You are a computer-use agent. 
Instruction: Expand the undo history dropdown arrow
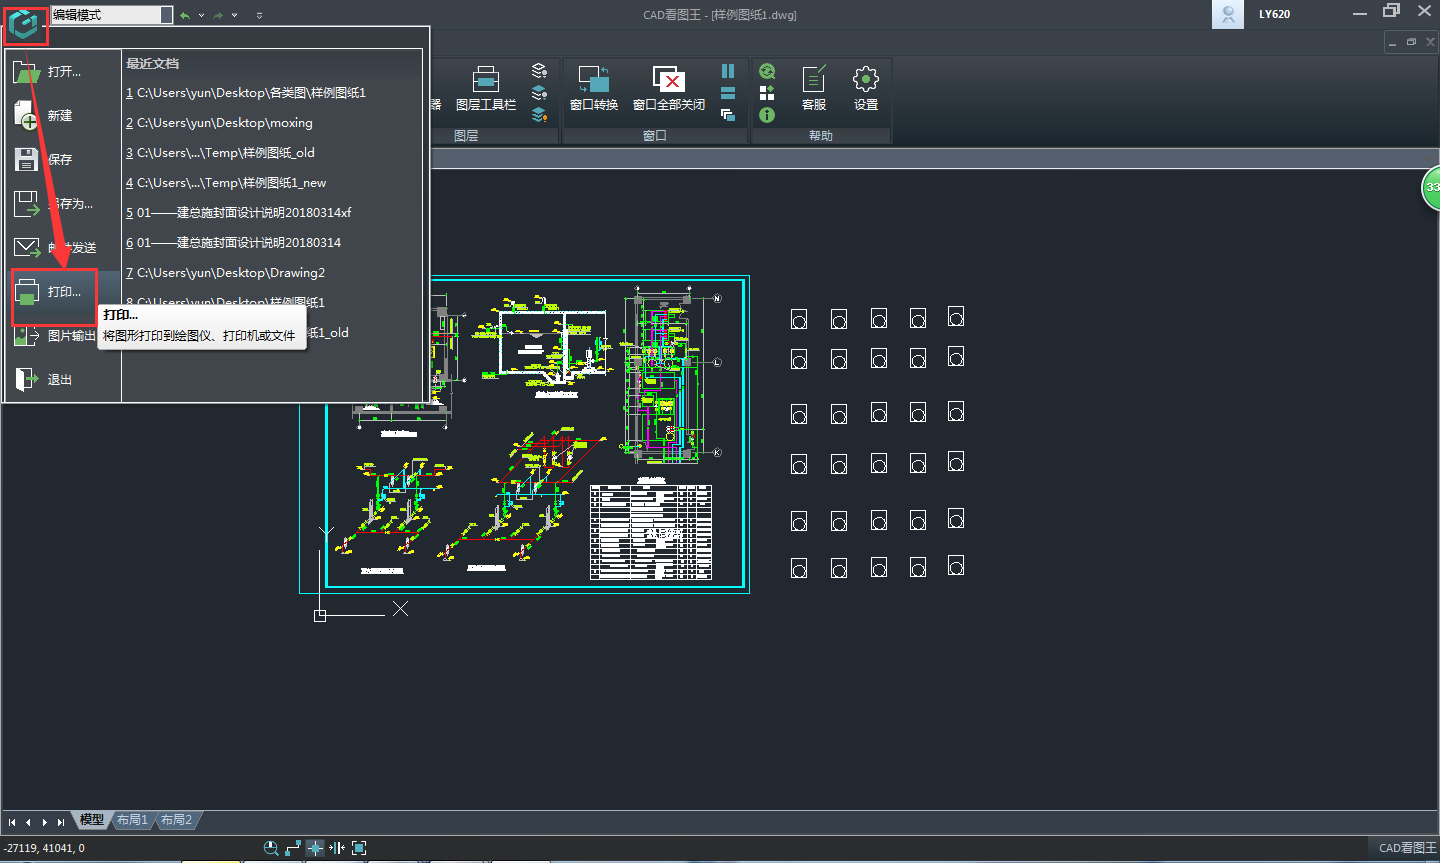201,16
